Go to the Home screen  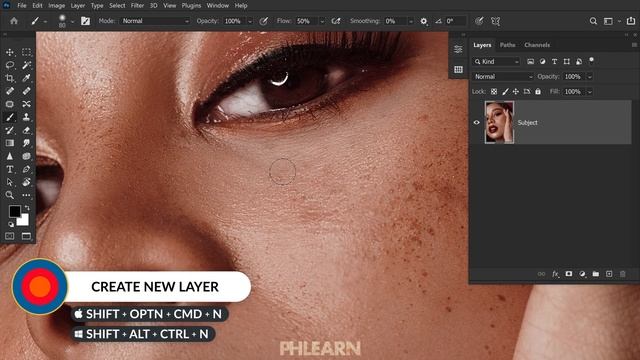point(14,21)
